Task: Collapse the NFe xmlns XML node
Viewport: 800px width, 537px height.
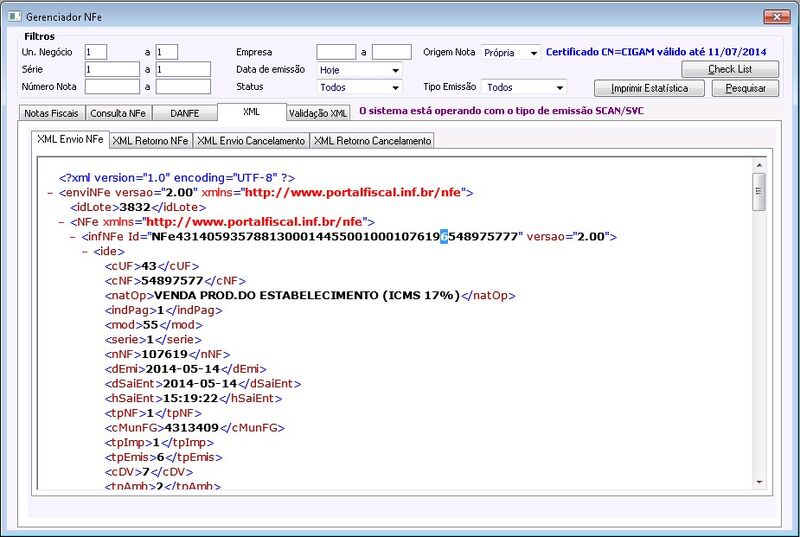Action: [x=61, y=222]
